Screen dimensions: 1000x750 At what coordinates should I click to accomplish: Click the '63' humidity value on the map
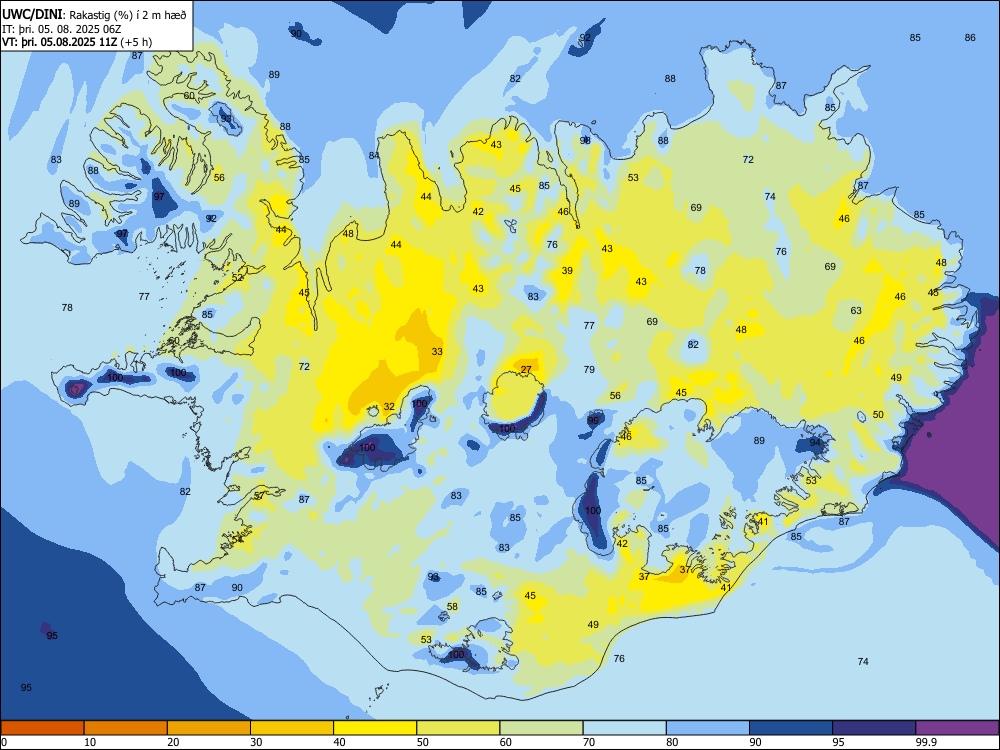click(x=856, y=311)
